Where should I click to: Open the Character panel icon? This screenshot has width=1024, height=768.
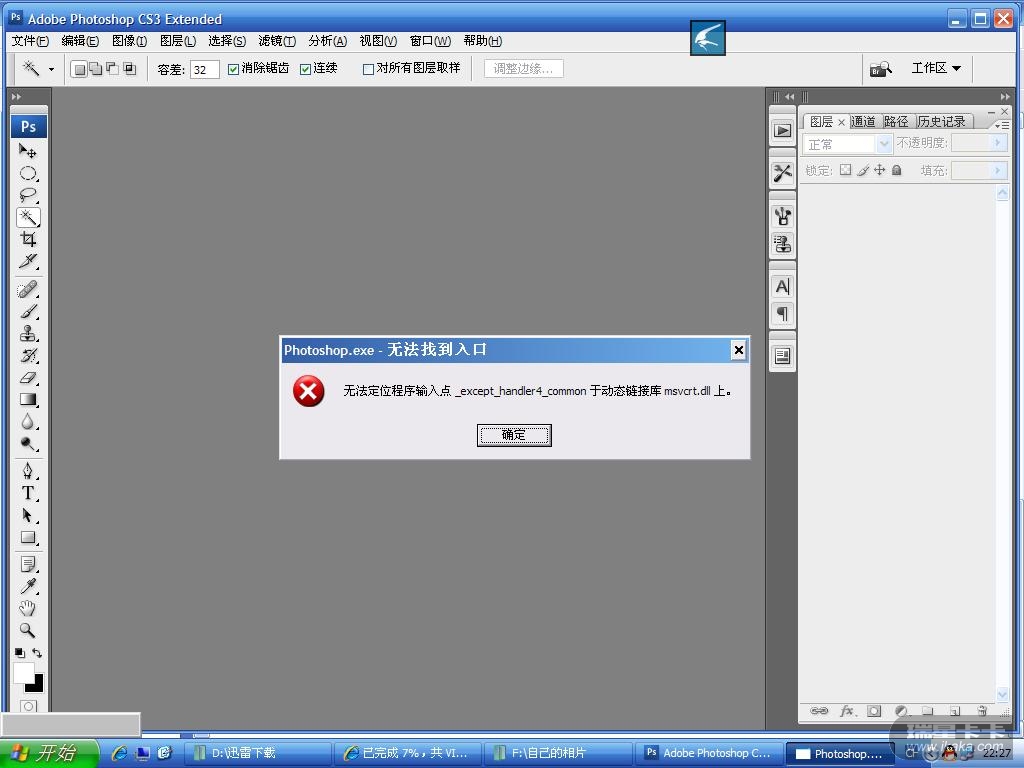click(x=782, y=287)
